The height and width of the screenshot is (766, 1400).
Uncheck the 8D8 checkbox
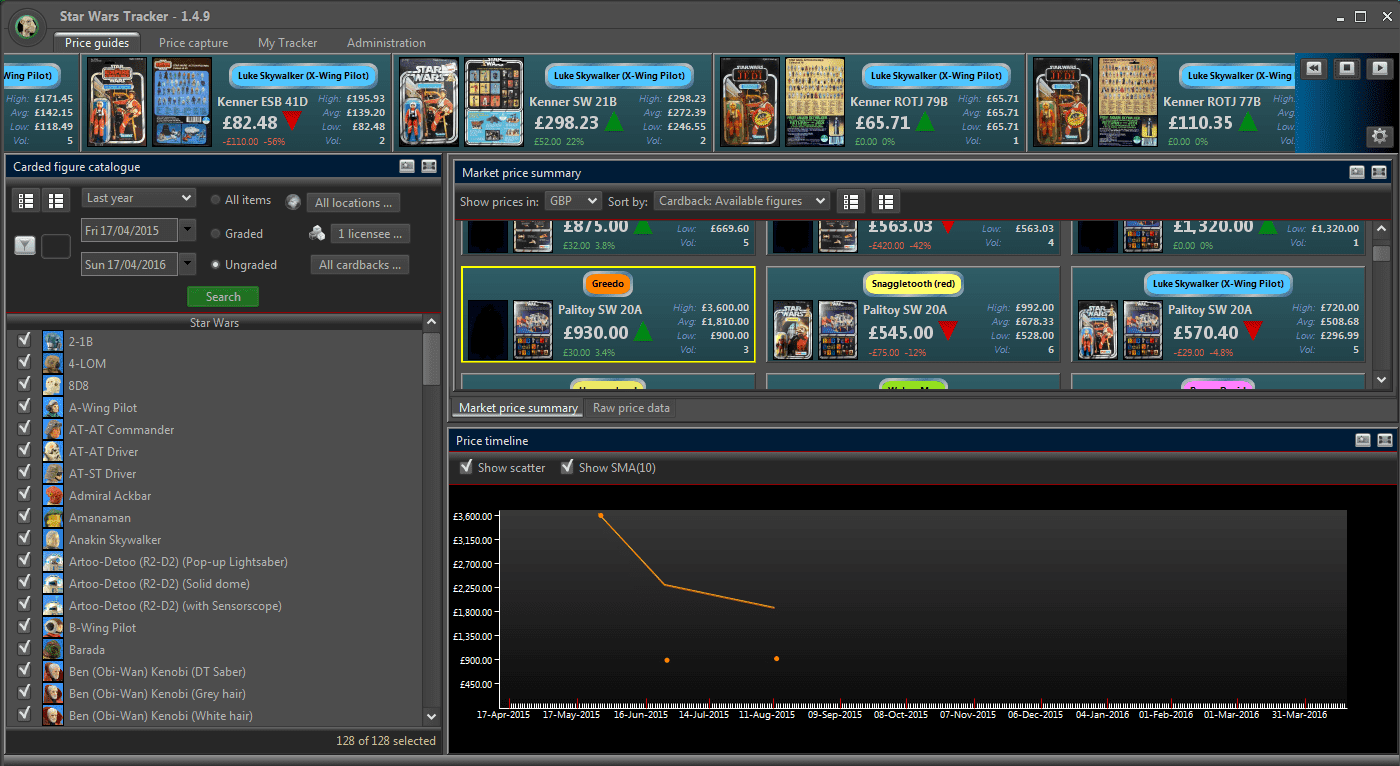pos(24,385)
